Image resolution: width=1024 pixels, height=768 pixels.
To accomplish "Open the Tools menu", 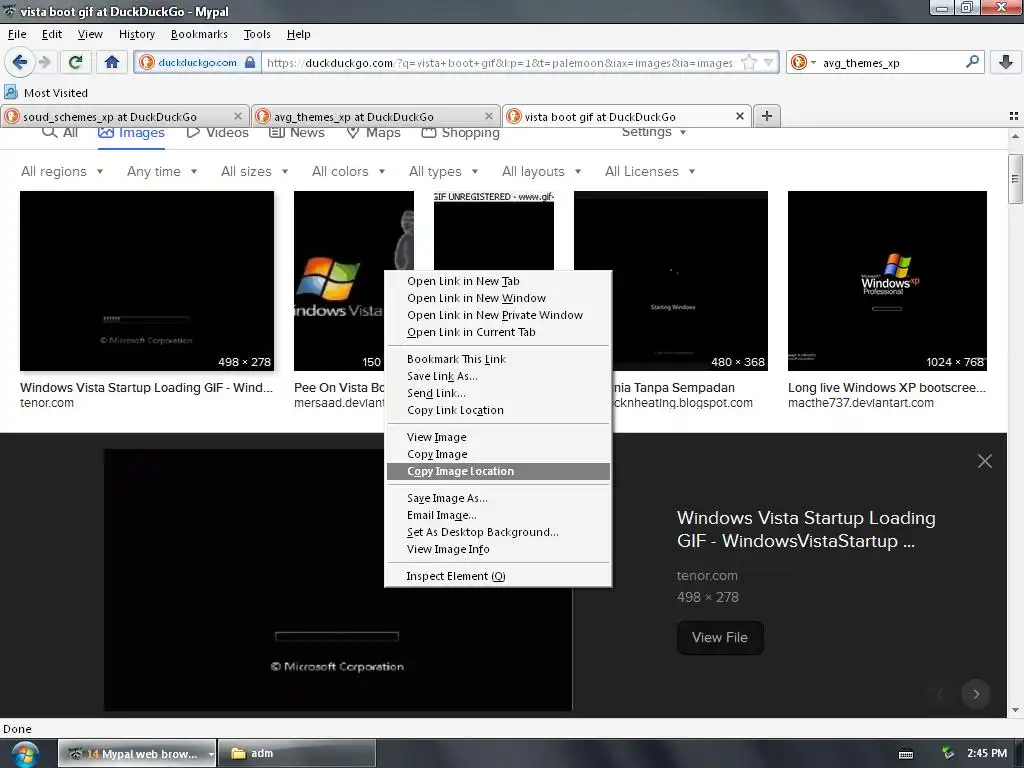I will click(257, 34).
